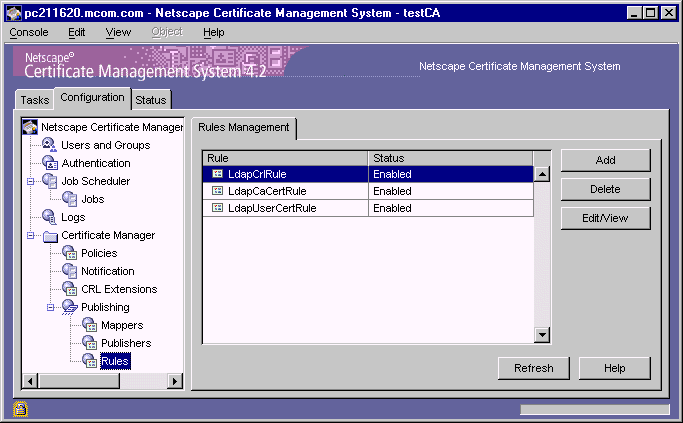Select the Rules Management tab
This screenshot has width=683, height=423.
243,128
